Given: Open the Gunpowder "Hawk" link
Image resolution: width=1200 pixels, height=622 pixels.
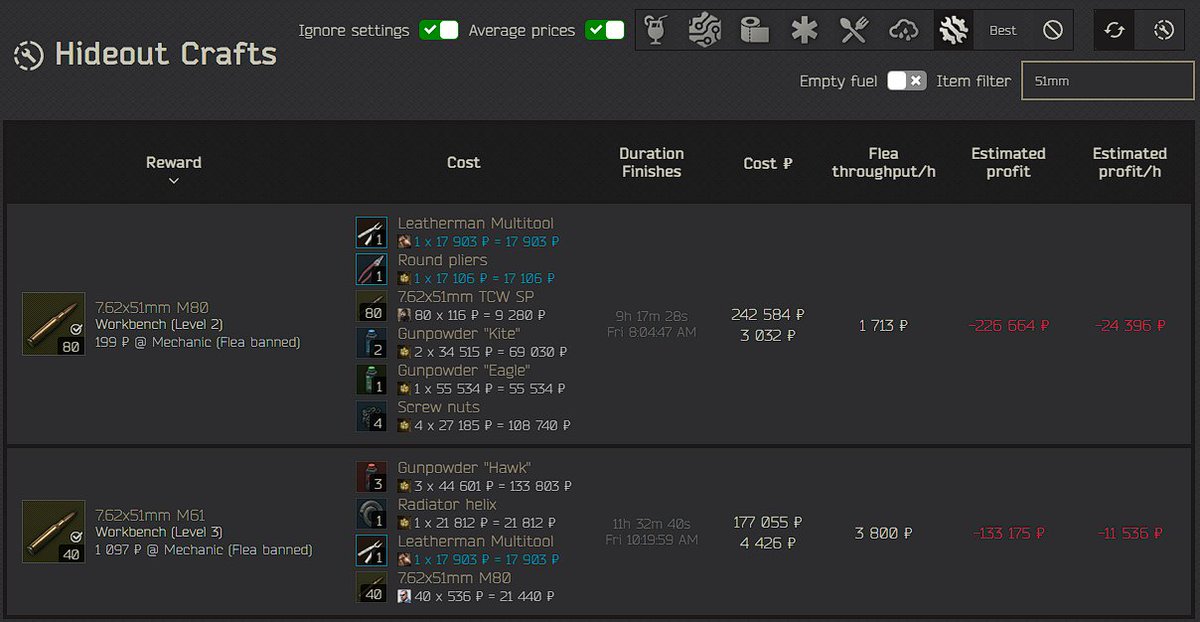Looking at the screenshot, I should [x=464, y=468].
